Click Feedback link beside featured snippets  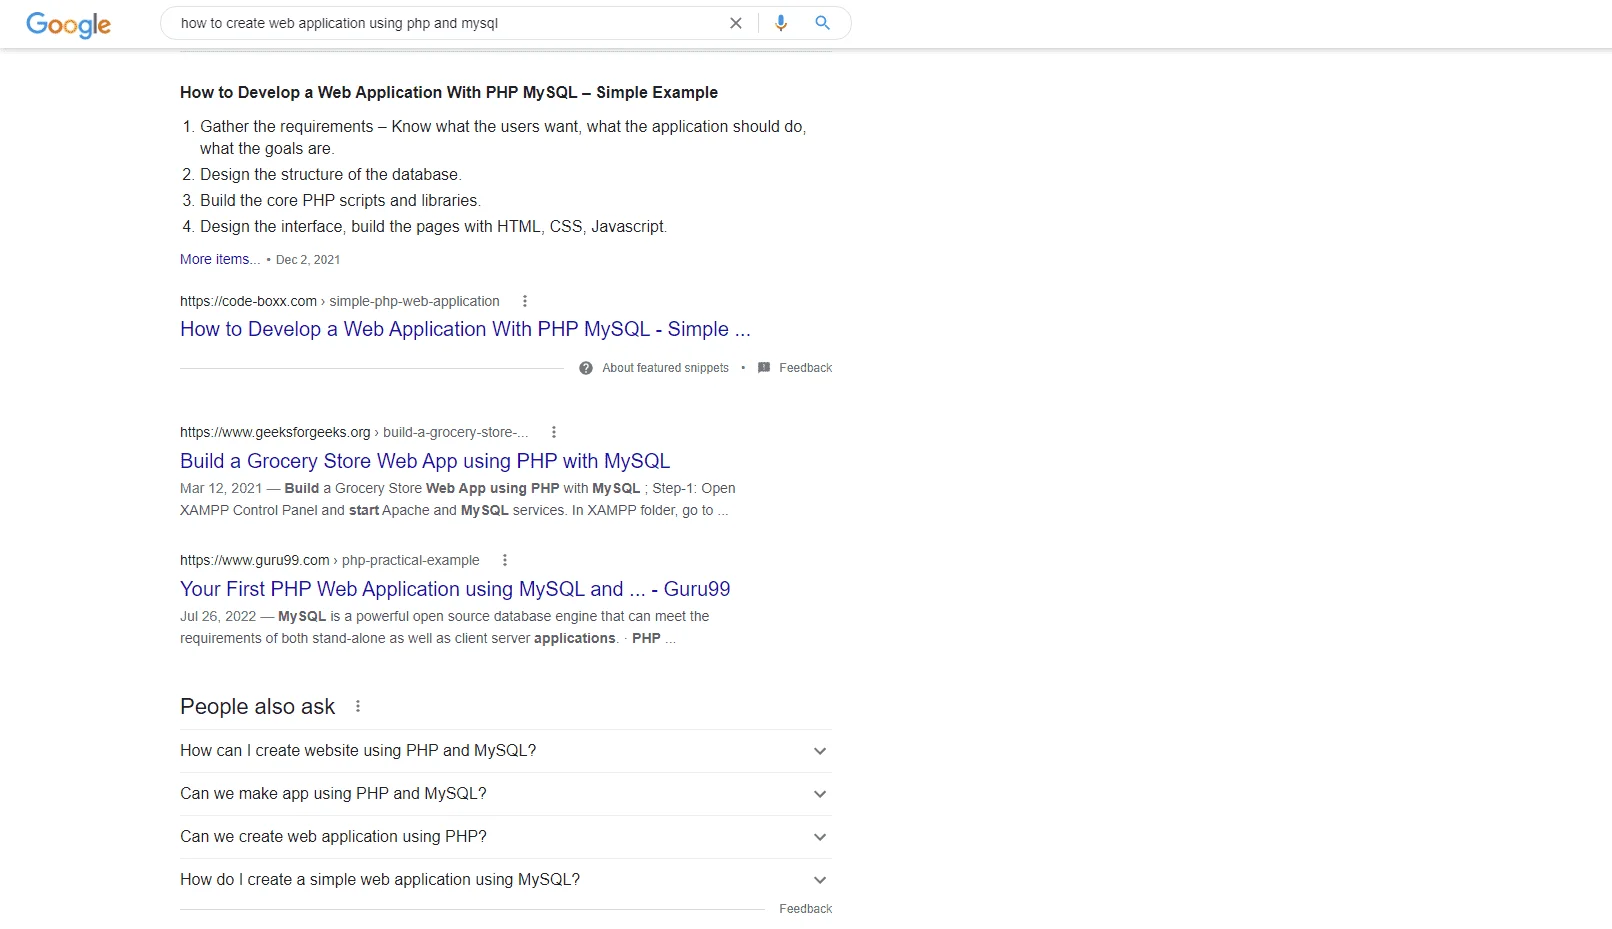[805, 368]
